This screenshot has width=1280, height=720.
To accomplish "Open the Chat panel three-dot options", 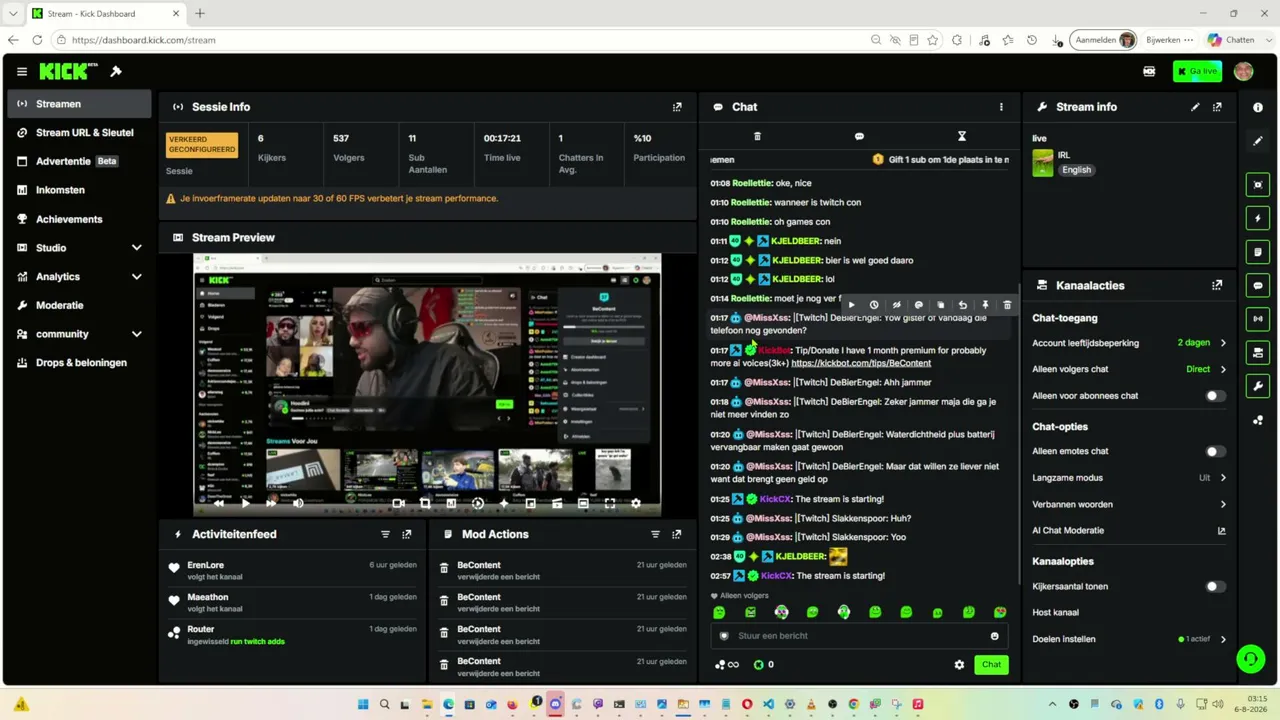I will (1001, 107).
